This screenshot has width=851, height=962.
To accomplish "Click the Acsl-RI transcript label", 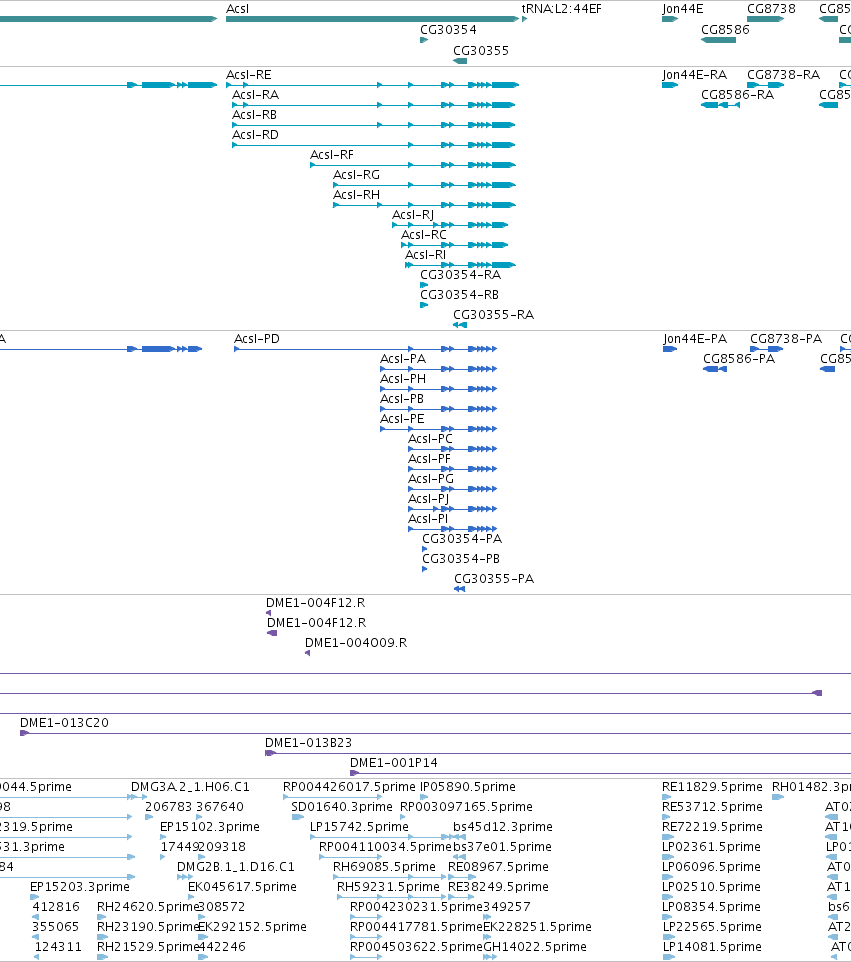I will pos(425,255).
